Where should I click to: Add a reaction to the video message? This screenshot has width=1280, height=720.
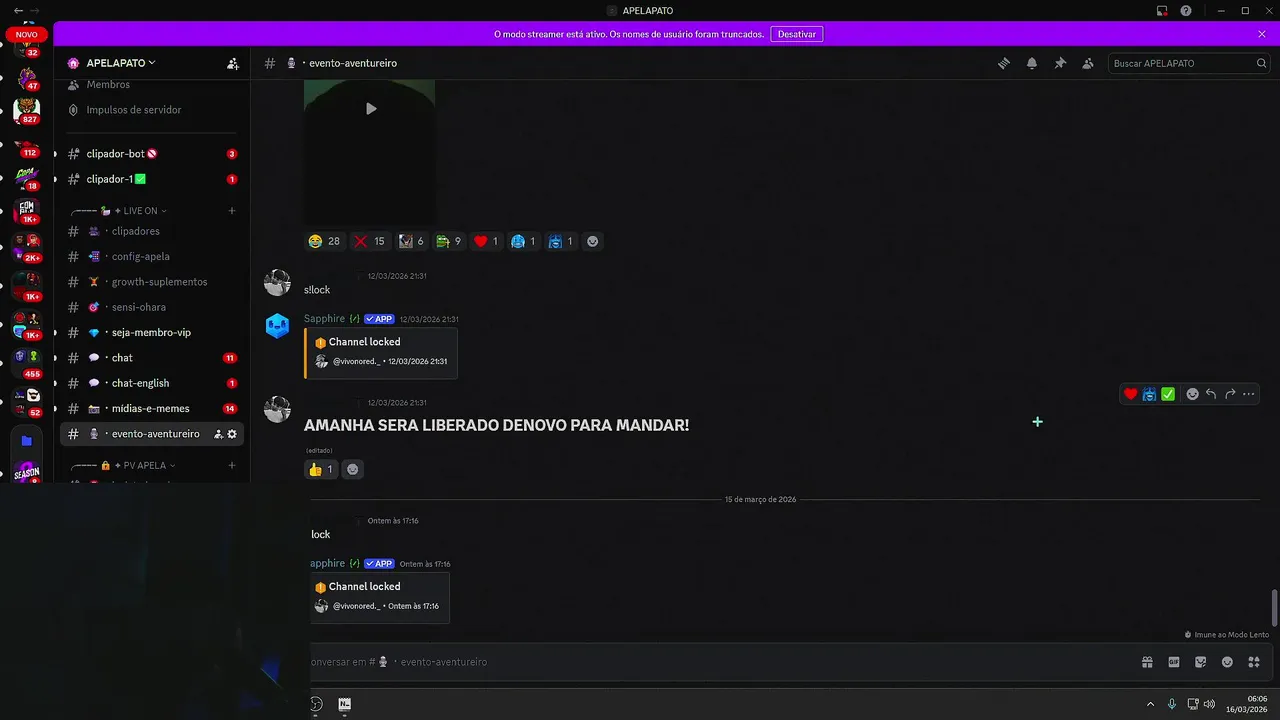593,241
